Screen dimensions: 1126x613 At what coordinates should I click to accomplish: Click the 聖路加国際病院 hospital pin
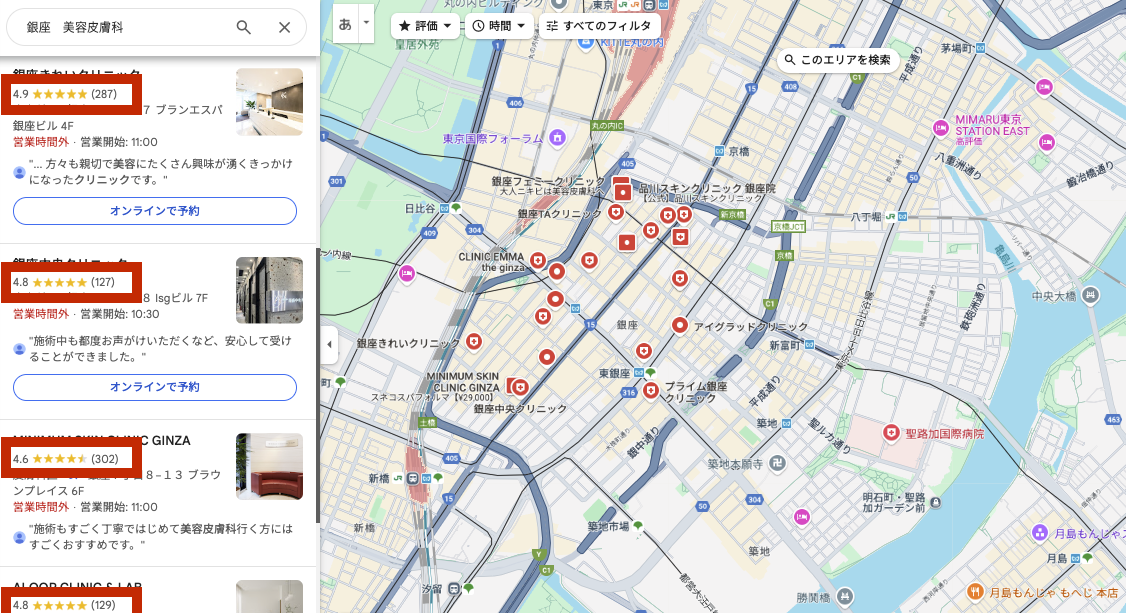click(x=891, y=433)
